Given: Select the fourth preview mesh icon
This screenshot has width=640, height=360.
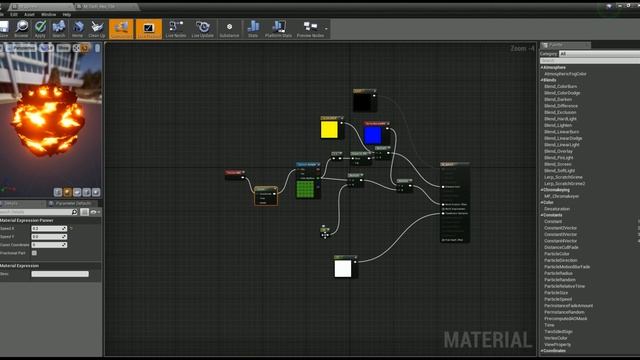Looking at the screenshot, I should pos(87,192).
